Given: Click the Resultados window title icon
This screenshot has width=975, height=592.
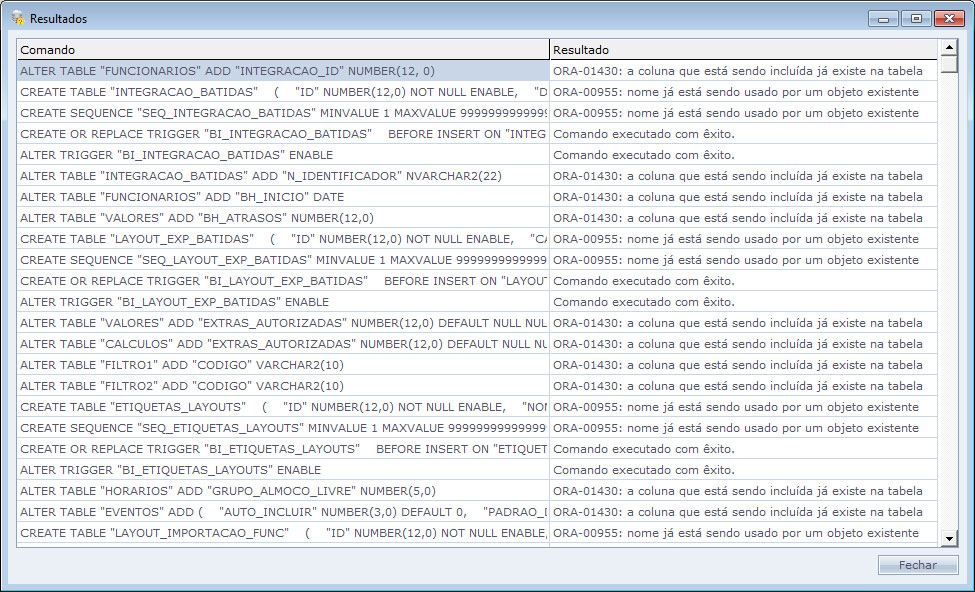Looking at the screenshot, I should pos(17,18).
